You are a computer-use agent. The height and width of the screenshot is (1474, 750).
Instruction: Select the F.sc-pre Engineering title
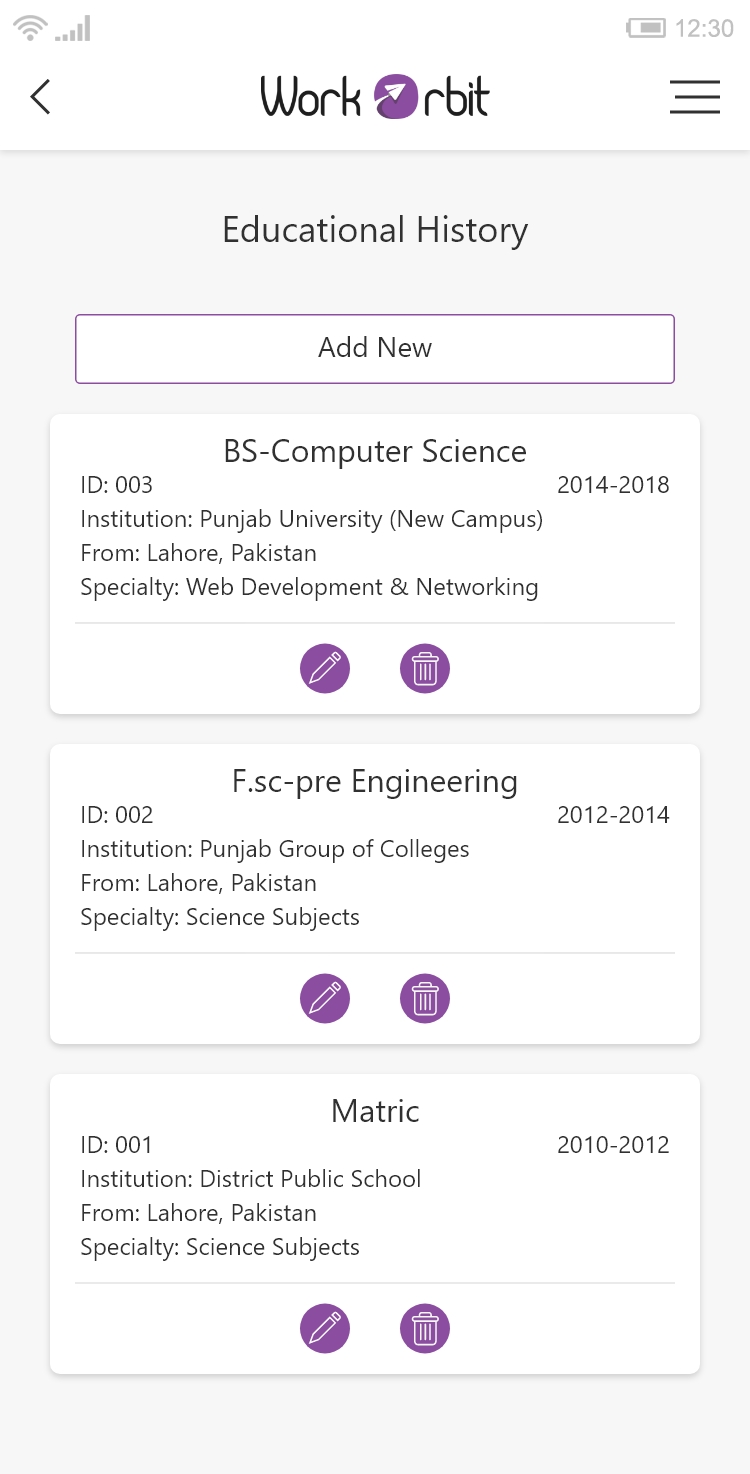375,781
